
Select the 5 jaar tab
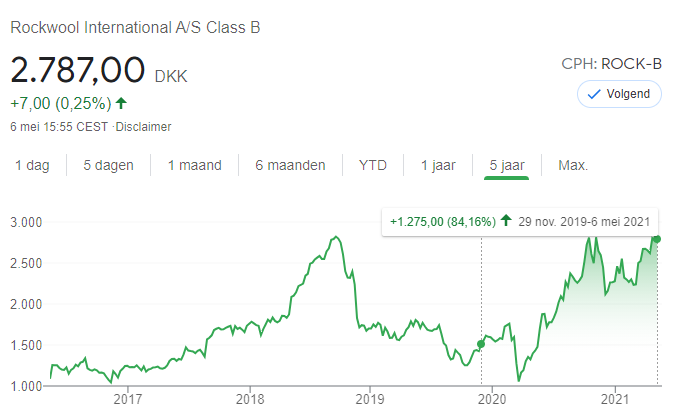coord(507,165)
